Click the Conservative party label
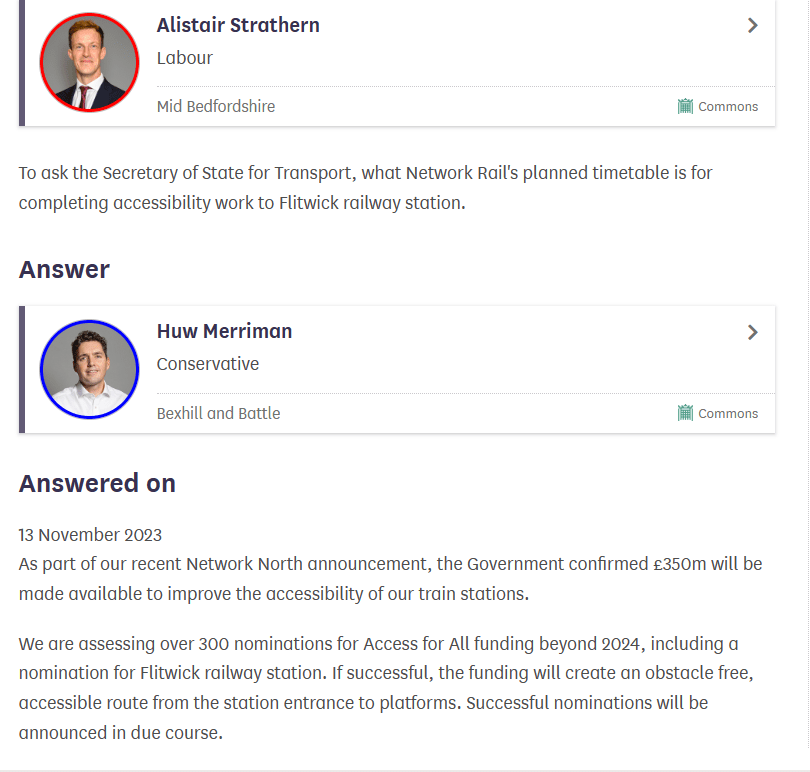Image resolution: width=810 pixels, height=772 pixels. [208, 364]
